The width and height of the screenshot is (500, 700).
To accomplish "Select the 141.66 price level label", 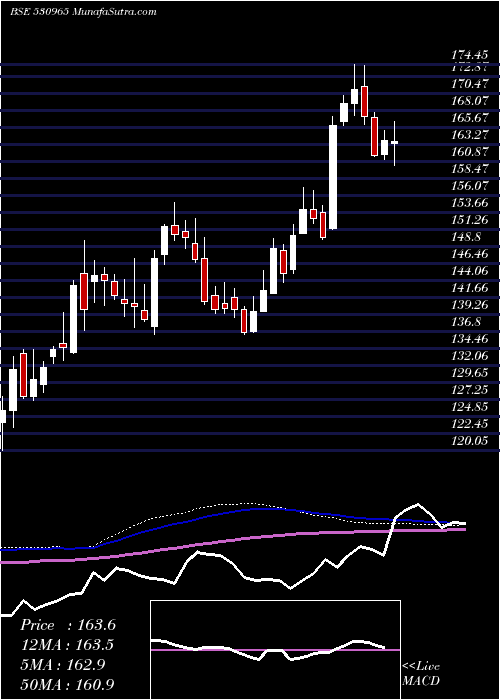I will (469, 288).
